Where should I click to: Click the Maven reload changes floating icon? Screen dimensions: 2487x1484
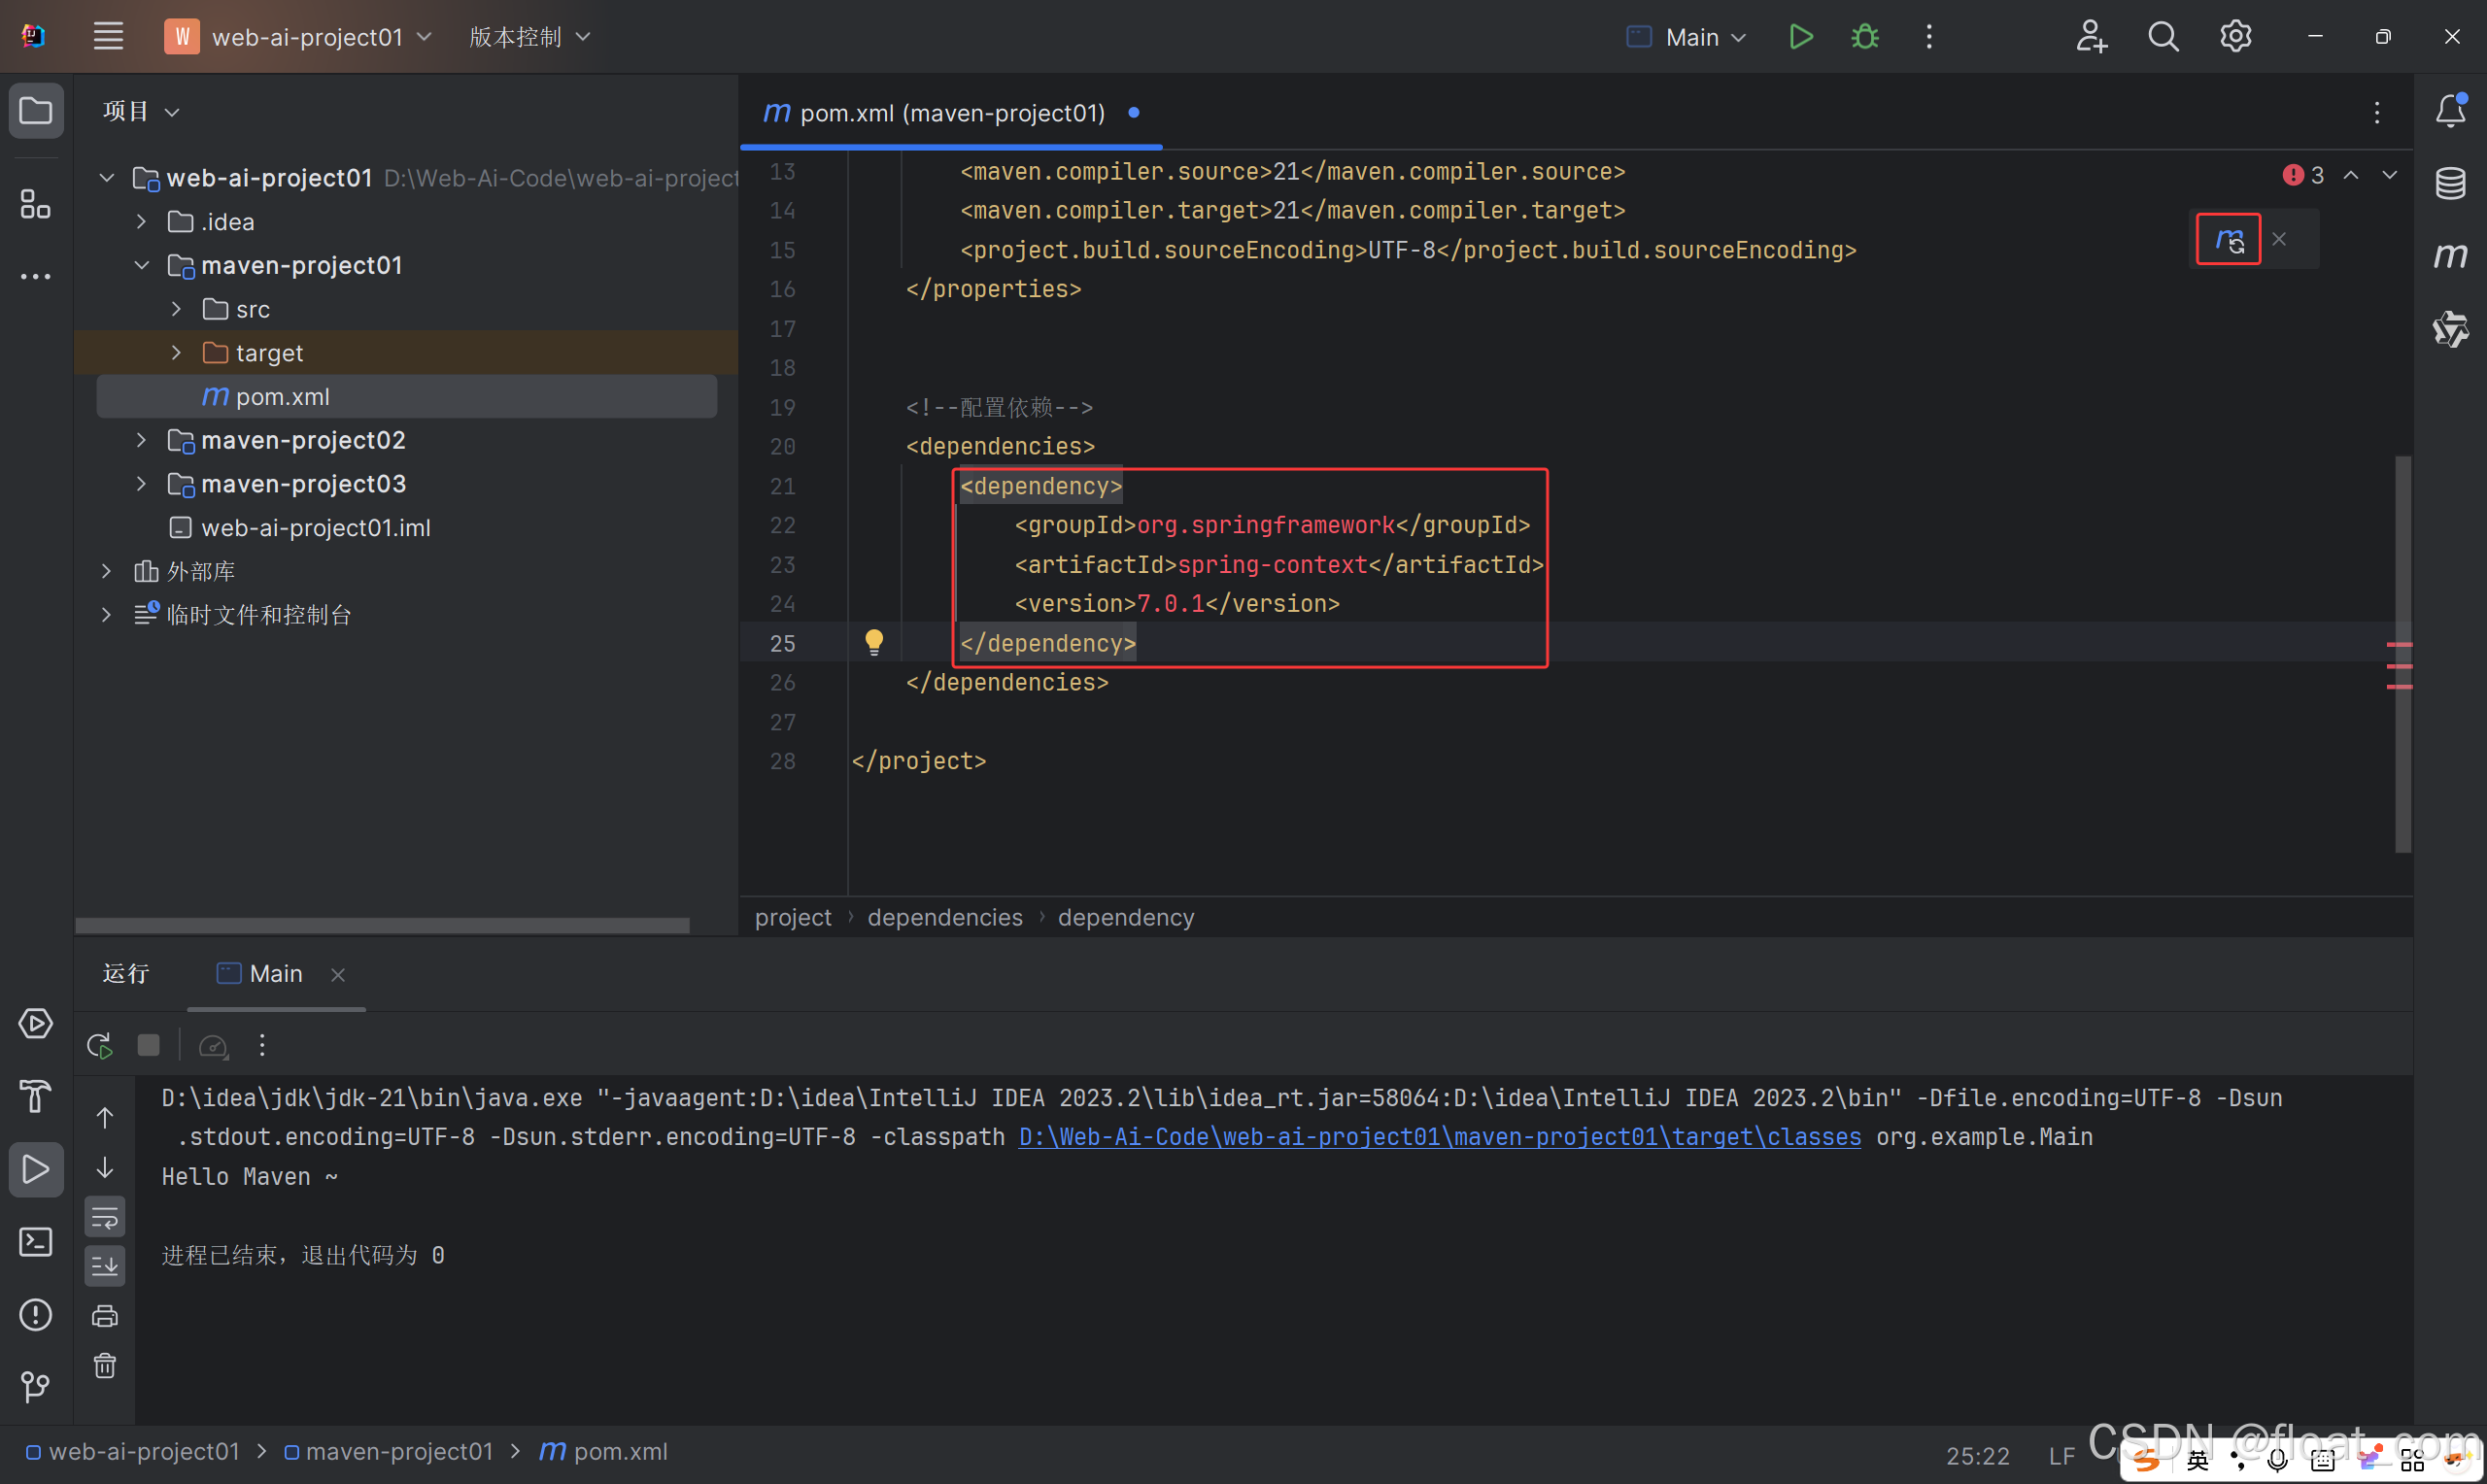coord(2228,240)
